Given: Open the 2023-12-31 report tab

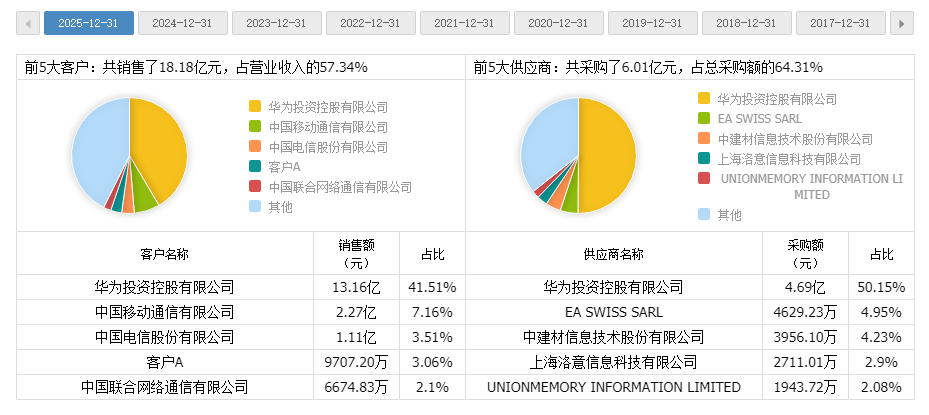Looking at the screenshot, I should click(x=275, y=23).
